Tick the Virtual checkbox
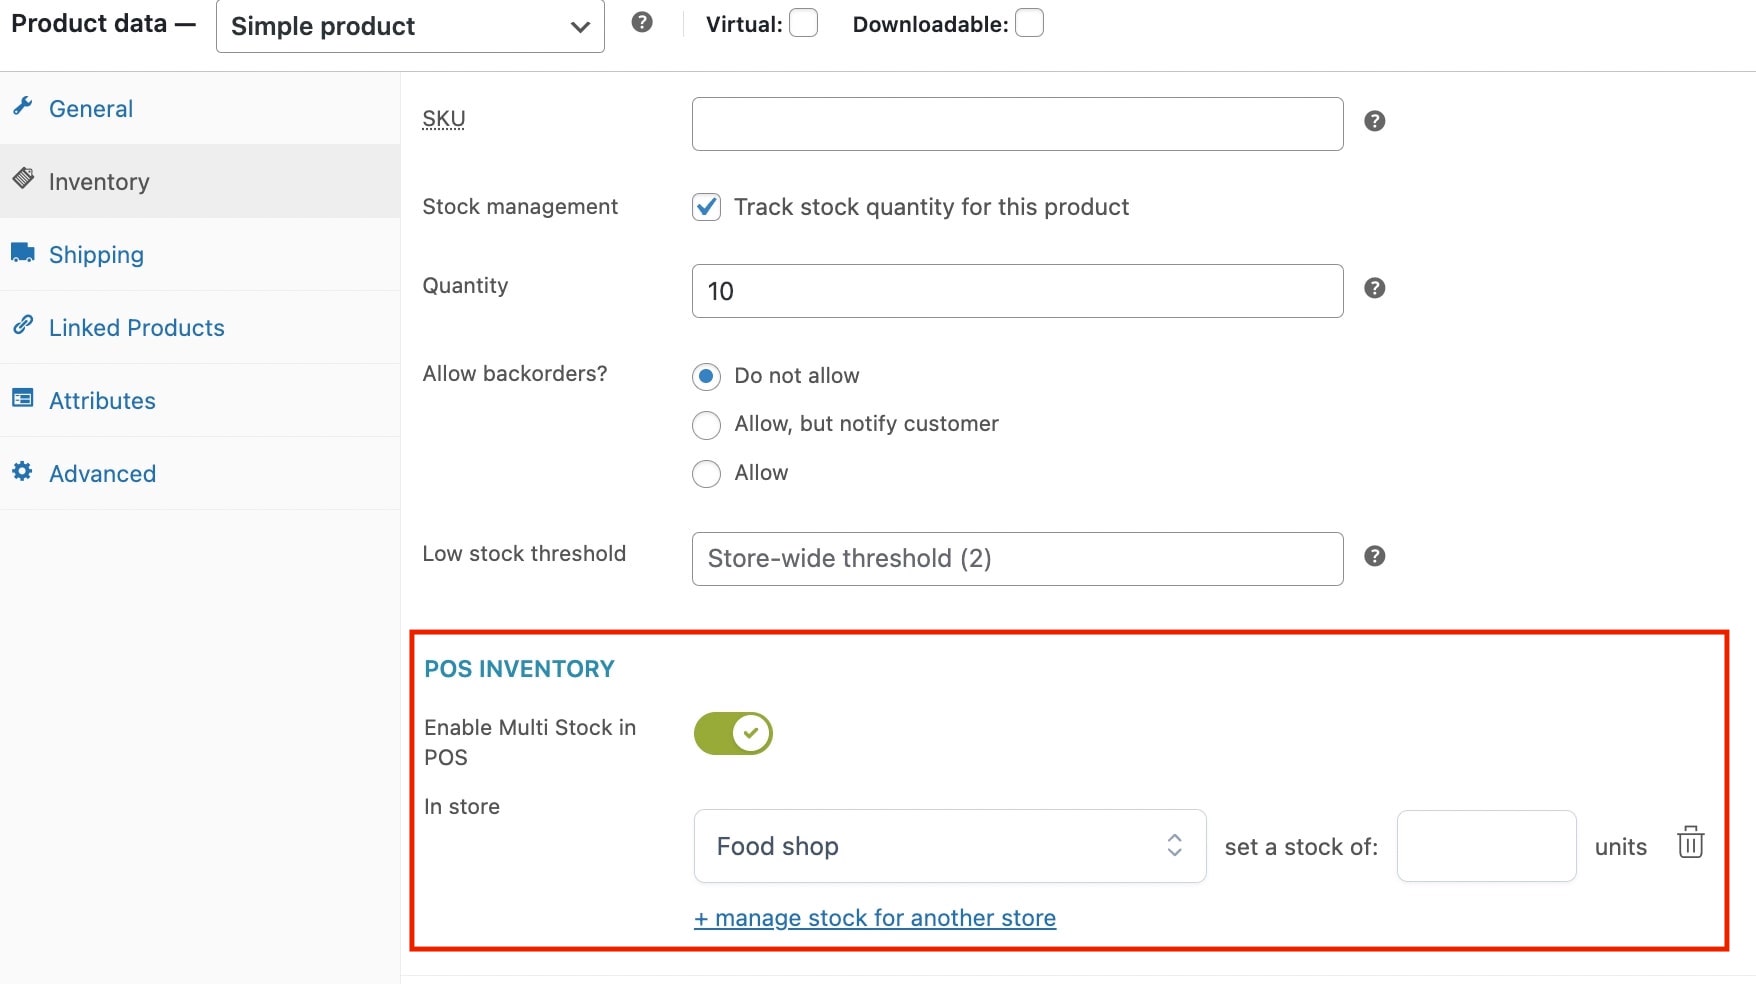The height and width of the screenshot is (984, 1756). click(x=803, y=23)
